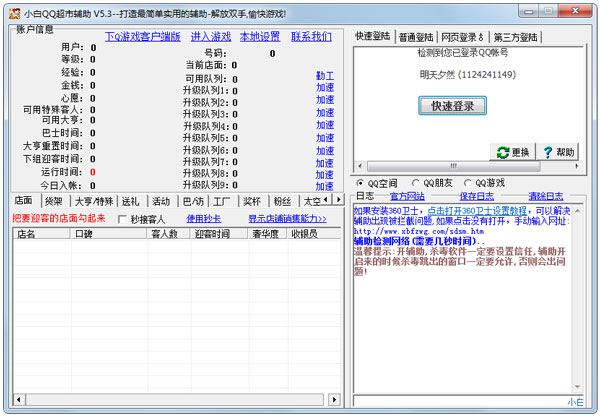Screen dimensions: 600x417
Task: Click the 迎客时间 column header
Action: click(219, 234)
